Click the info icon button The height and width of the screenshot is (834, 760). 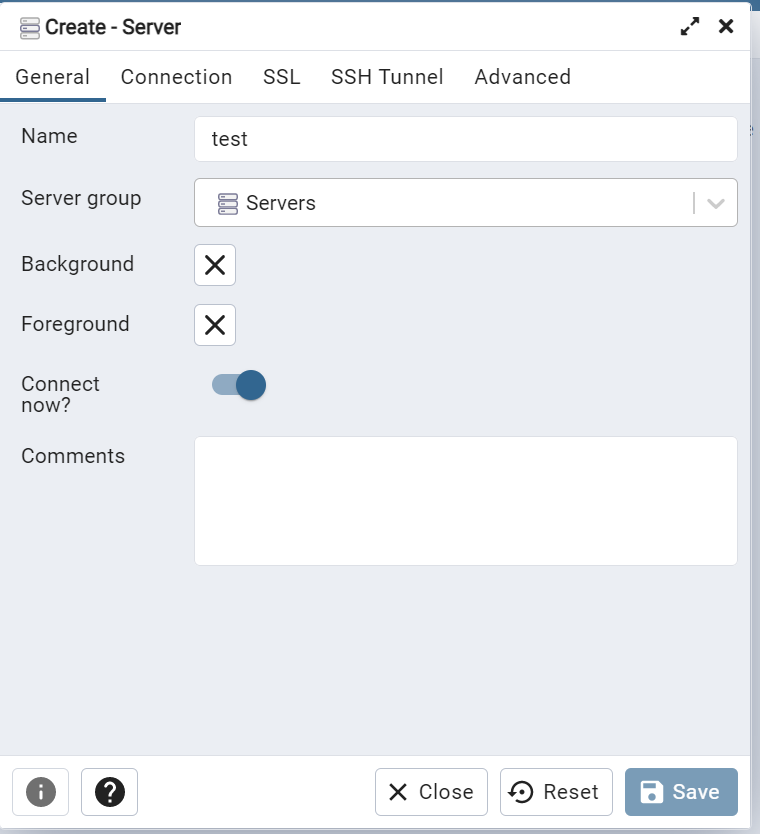(40, 792)
